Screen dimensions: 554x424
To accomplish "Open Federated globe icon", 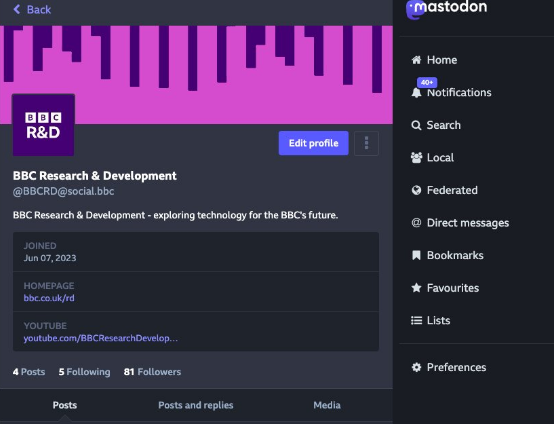I will (x=417, y=190).
